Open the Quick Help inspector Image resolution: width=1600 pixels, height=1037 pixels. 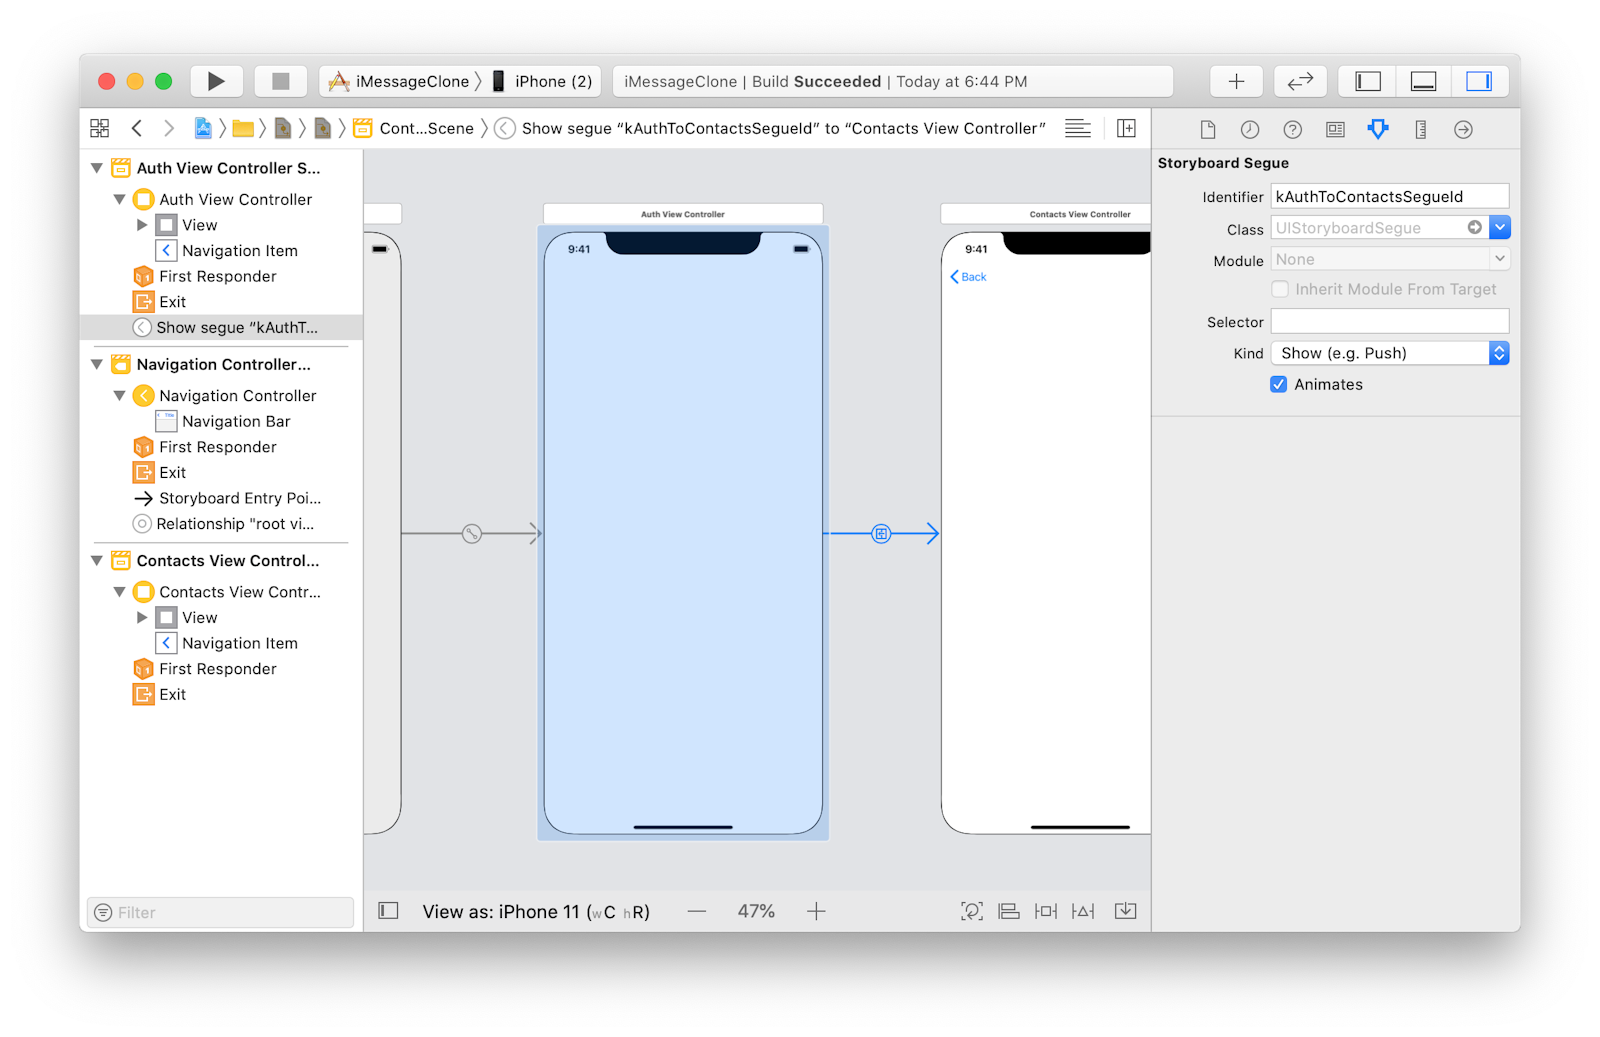point(1293,128)
